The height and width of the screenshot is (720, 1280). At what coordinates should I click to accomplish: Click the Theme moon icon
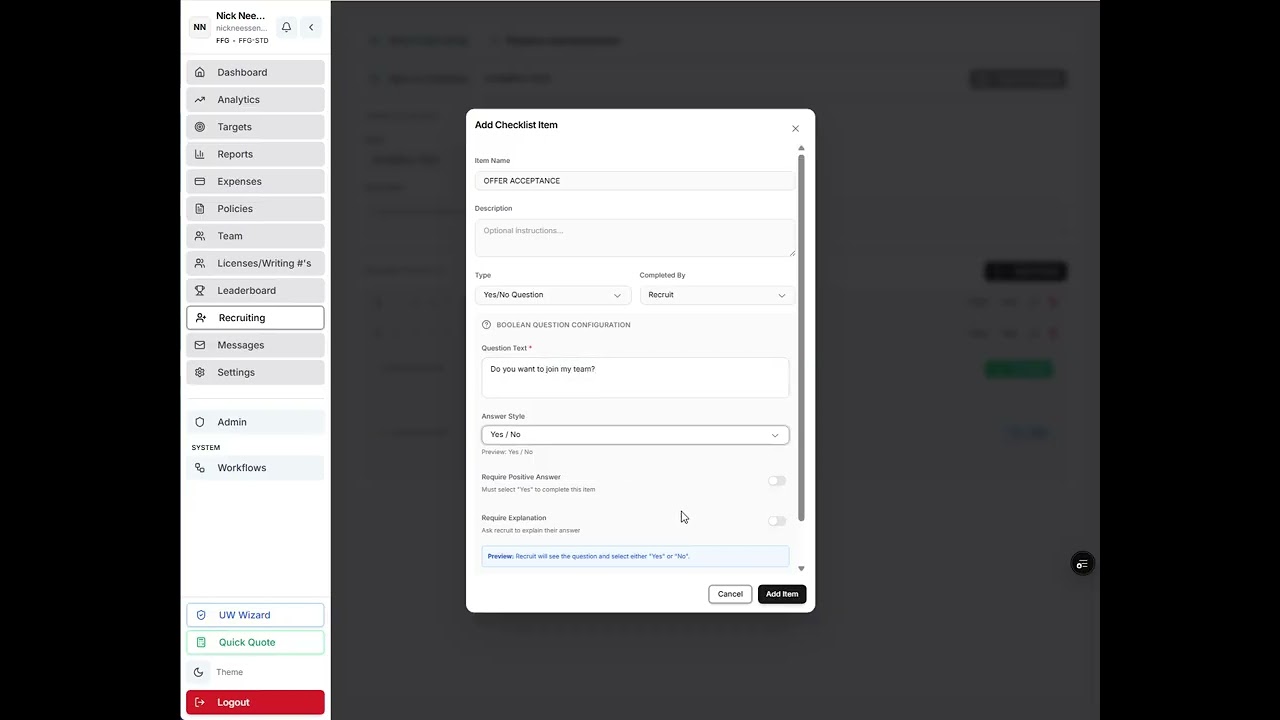coord(198,672)
